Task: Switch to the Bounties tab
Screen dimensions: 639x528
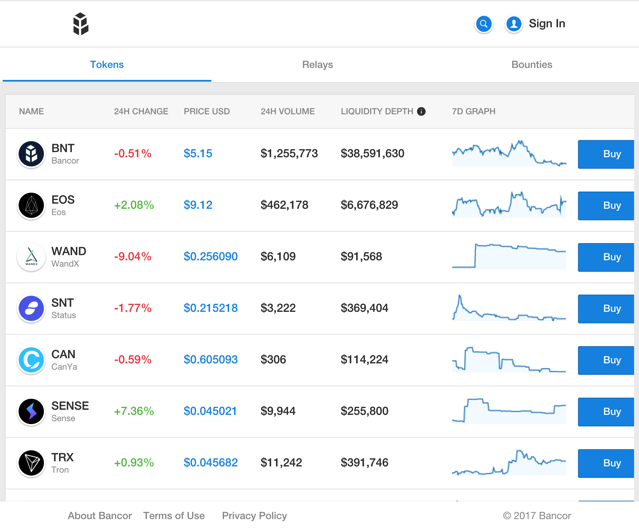Action: click(532, 65)
